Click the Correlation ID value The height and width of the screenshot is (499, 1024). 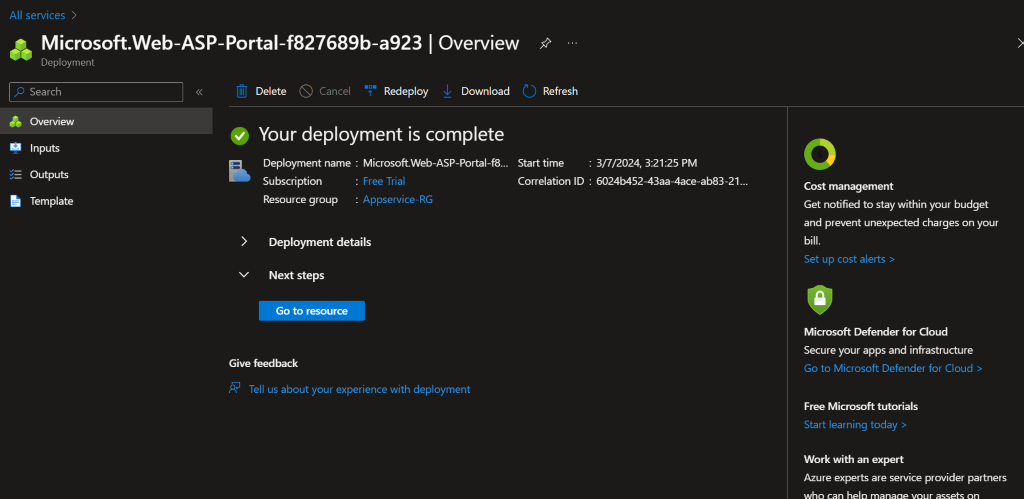pyautogui.click(x=672, y=181)
